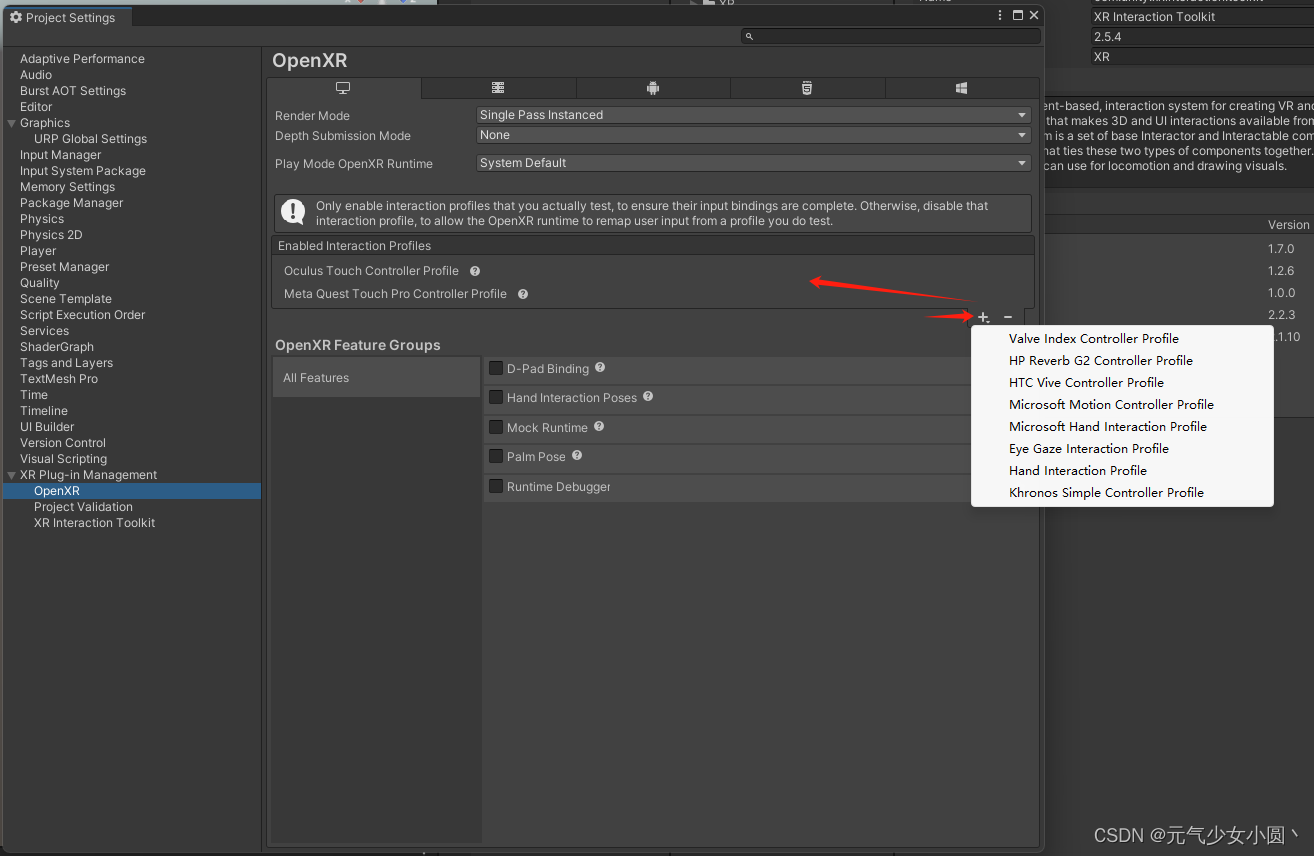Switch to the Dedicated Server platform tab
The image size is (1314, 856).
tap(498, 88)
